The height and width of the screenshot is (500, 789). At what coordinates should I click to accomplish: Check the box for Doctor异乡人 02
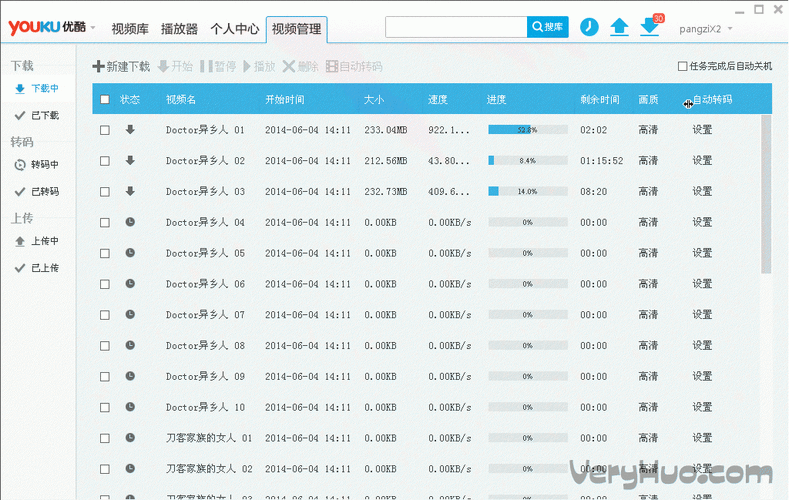105,161
